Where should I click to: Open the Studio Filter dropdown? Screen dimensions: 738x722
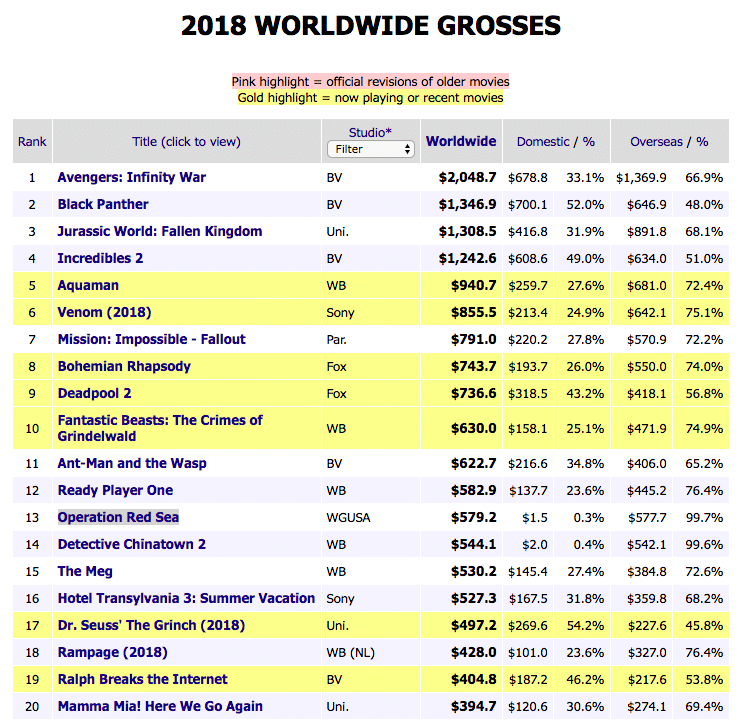370,149
